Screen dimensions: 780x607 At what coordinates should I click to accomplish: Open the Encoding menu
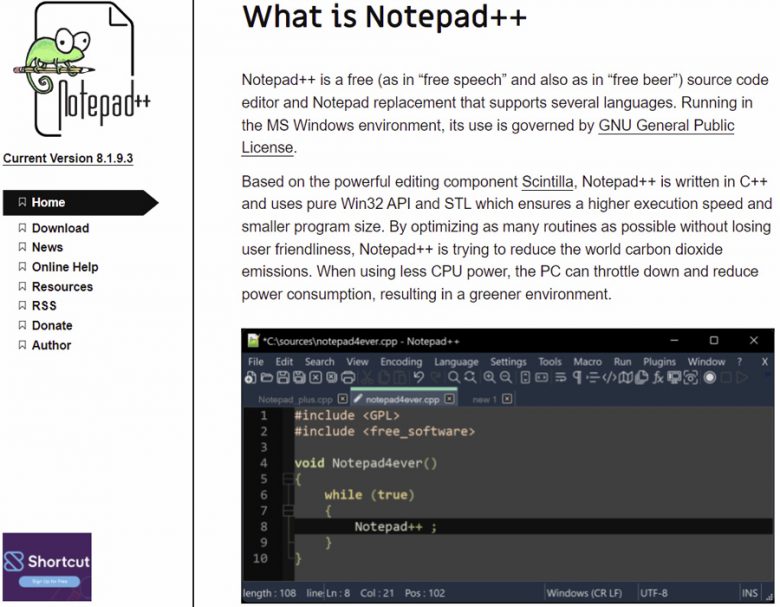[401, 362]
